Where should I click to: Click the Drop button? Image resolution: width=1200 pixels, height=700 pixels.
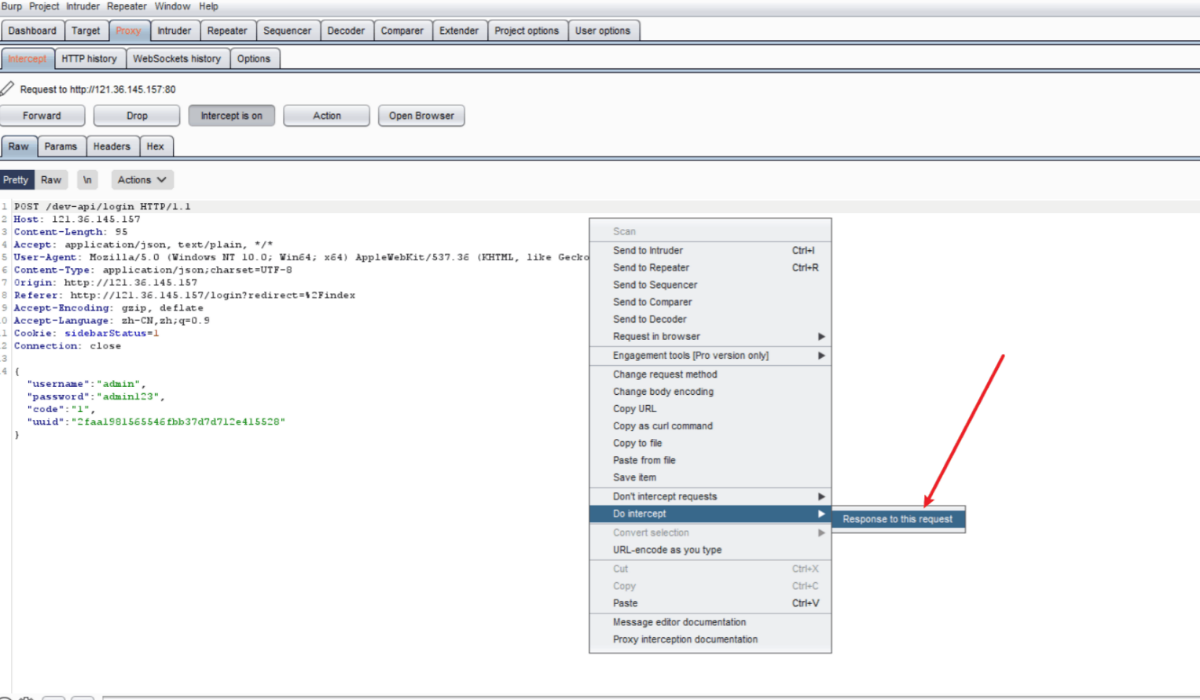[137, 116]
